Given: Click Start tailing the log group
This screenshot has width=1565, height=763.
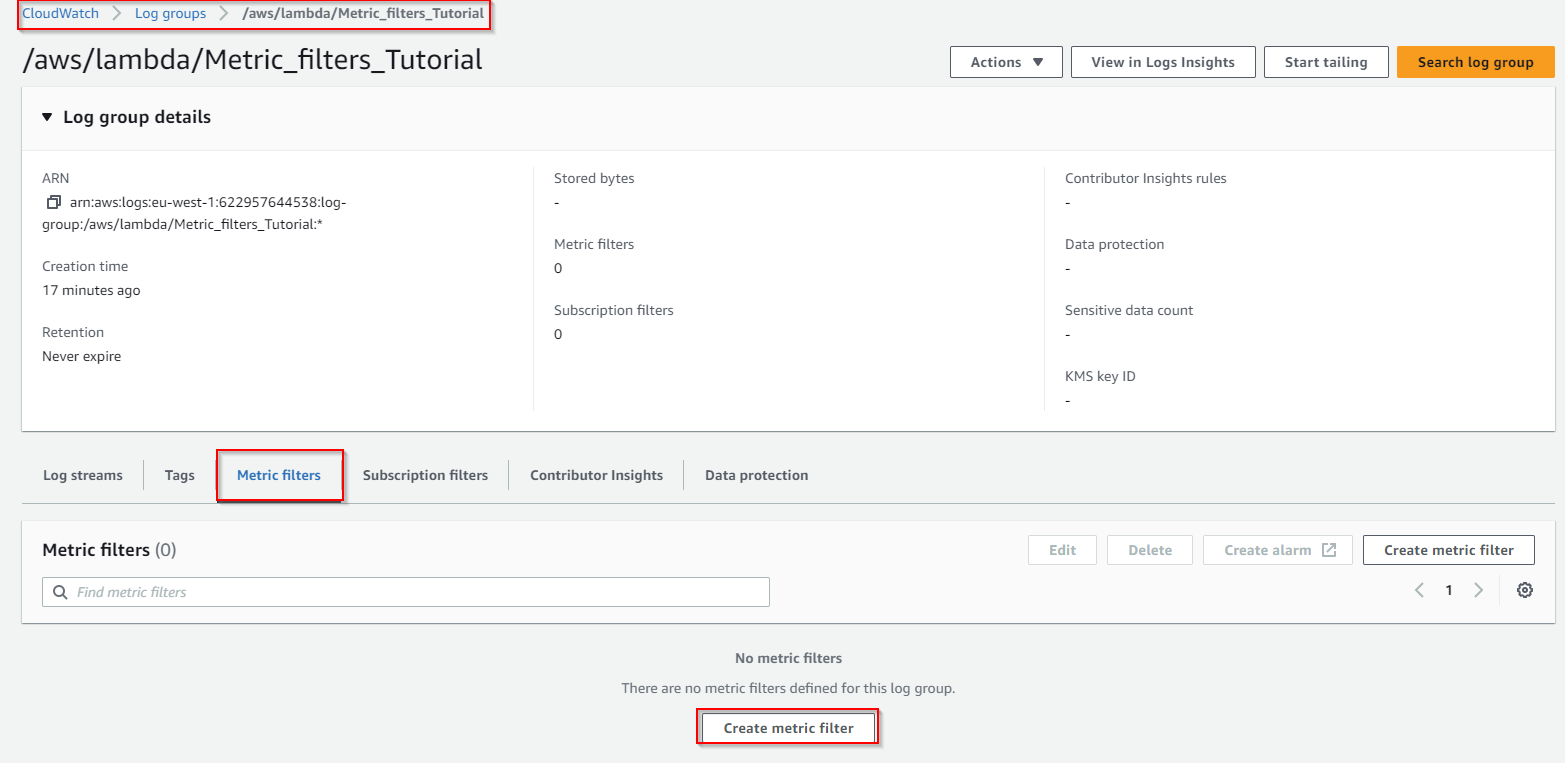Looking at the screenshot, I should click(x=1326, y=61).
